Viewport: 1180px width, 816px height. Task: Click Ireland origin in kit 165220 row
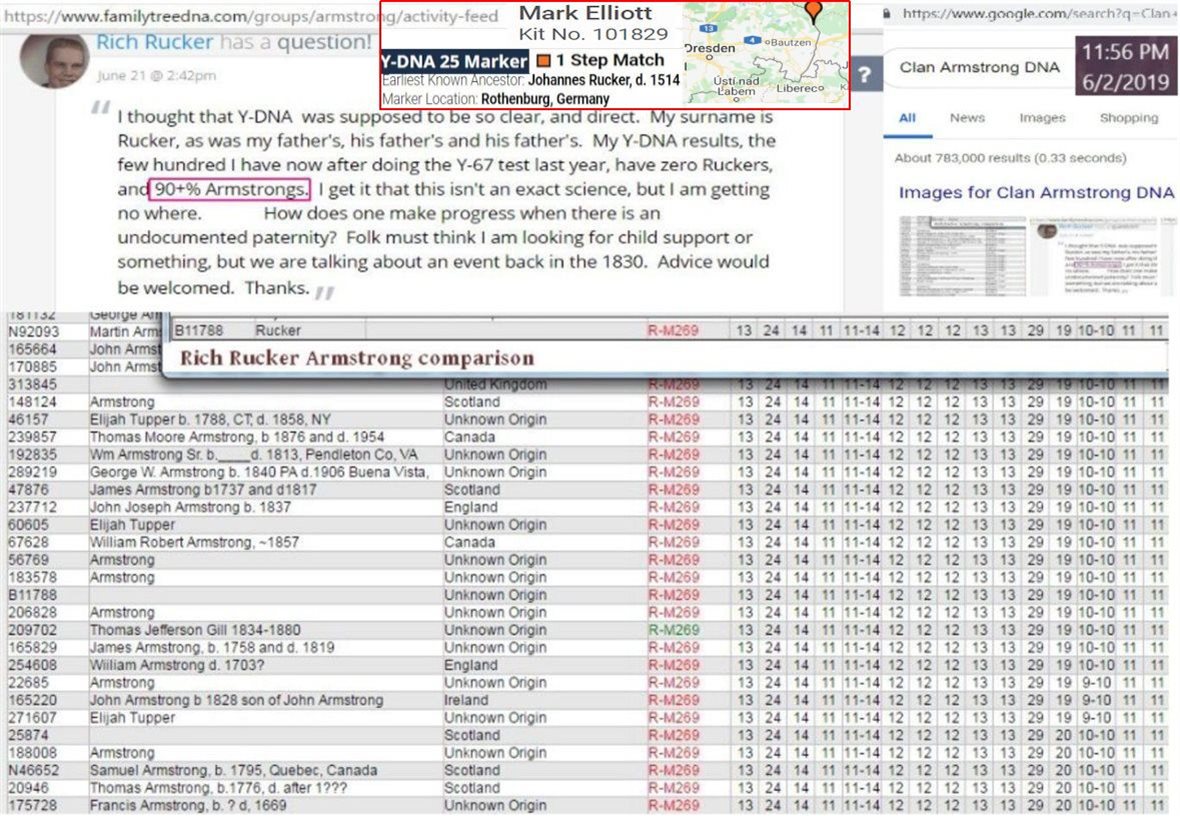click(466, 700)
